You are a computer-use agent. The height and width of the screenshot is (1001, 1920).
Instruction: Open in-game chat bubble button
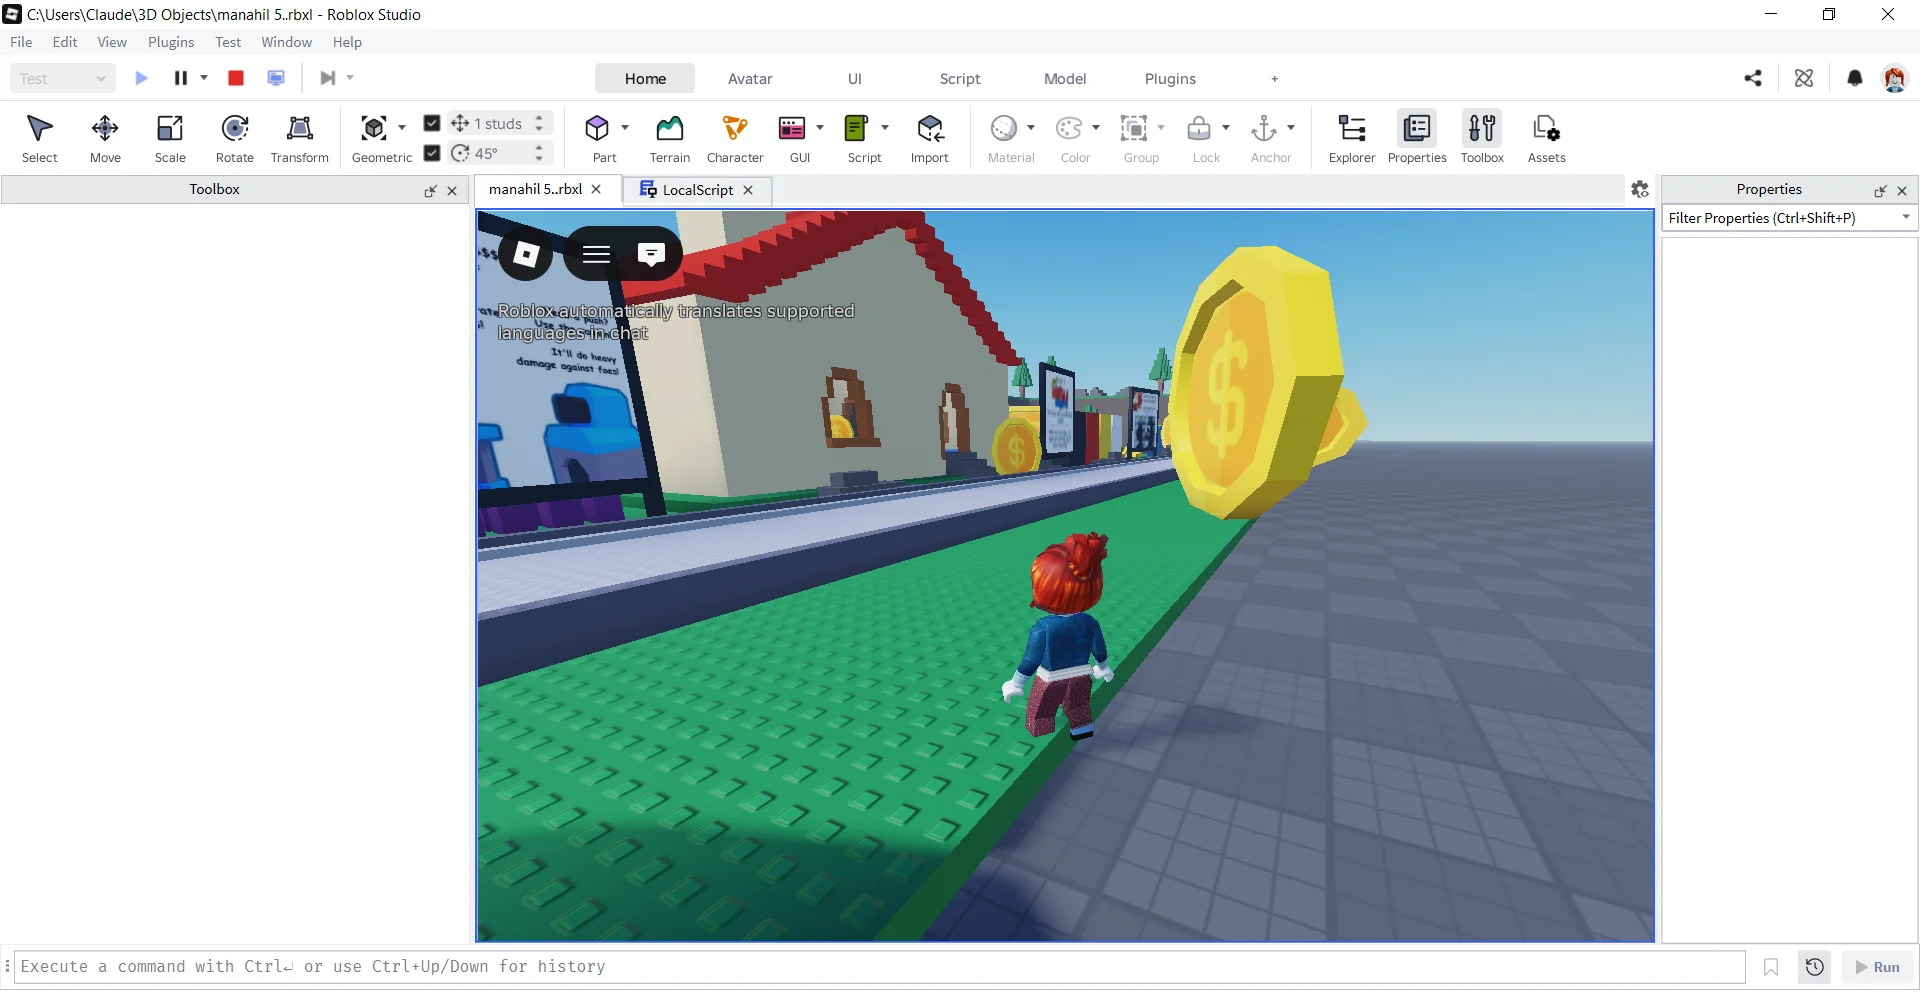651,254
